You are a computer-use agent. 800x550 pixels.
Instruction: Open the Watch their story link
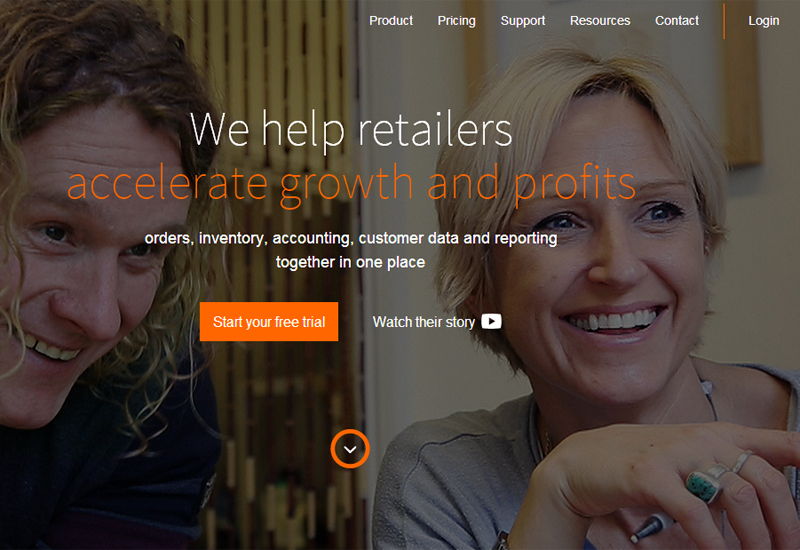tap(437, 322)
